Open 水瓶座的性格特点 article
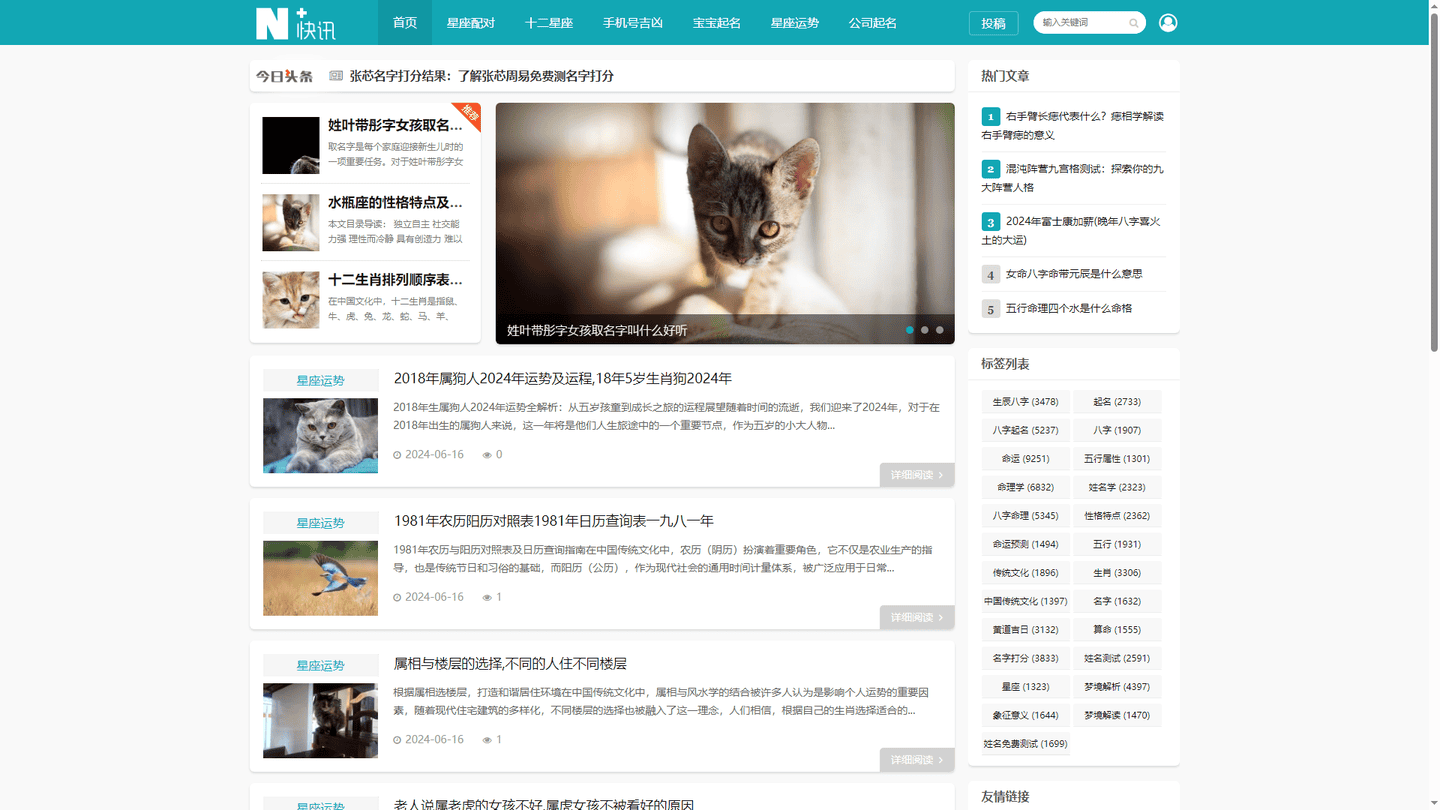This screenshot has width=1440, height=810. (395, 202)
